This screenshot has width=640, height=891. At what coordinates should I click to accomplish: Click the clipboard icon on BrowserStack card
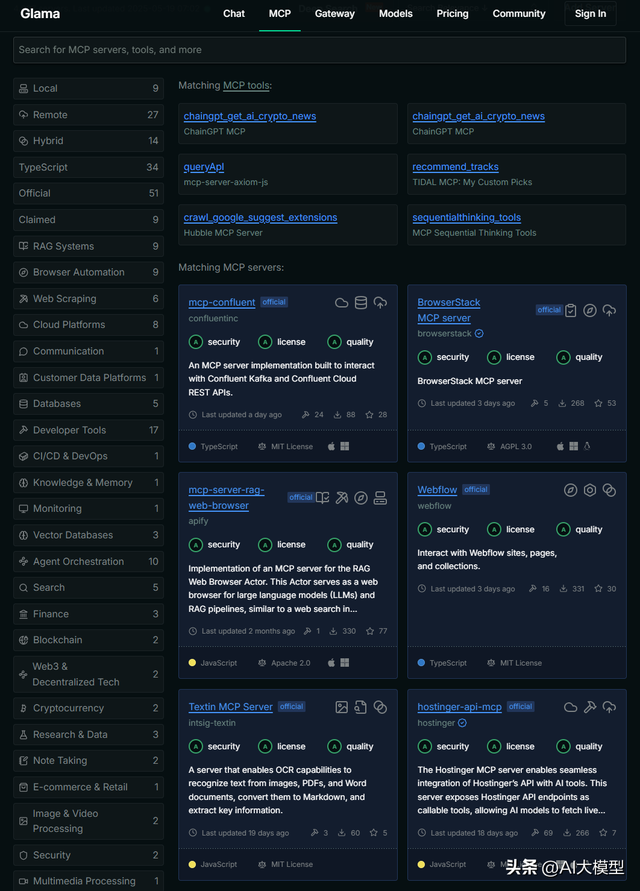[571, 310]
